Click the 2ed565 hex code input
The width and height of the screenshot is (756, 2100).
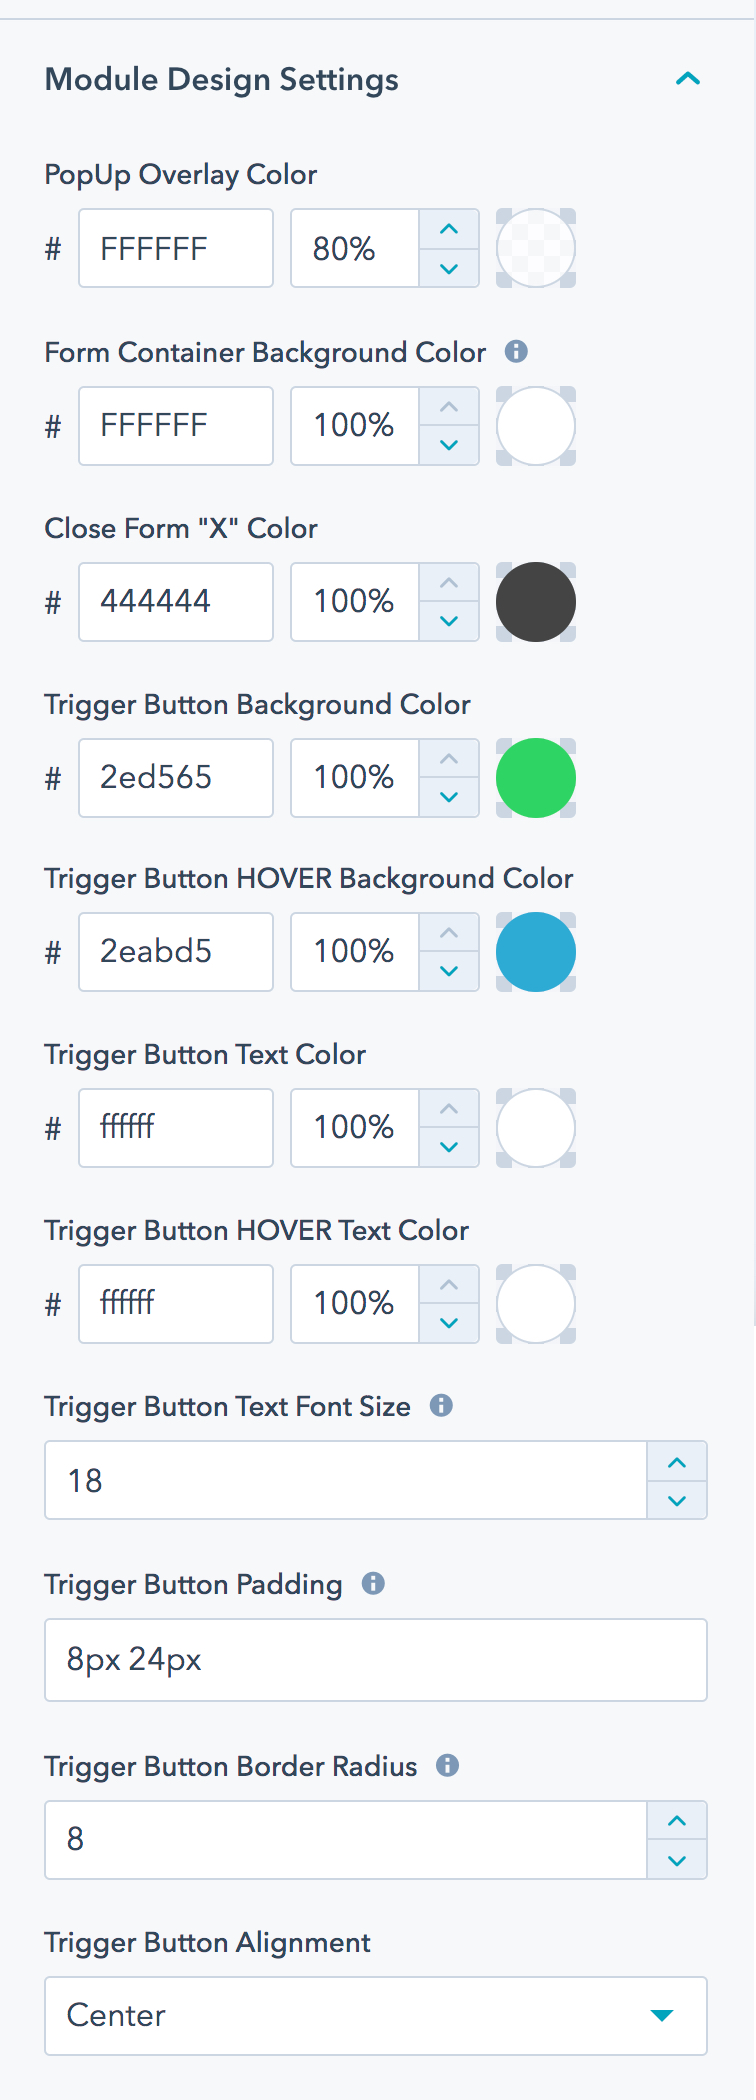coord(175,777)
